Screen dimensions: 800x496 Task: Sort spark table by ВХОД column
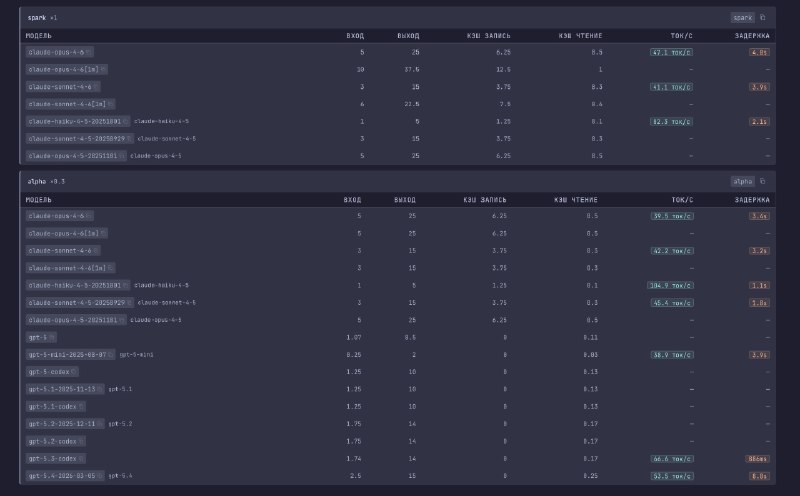[x=354, y=35]
